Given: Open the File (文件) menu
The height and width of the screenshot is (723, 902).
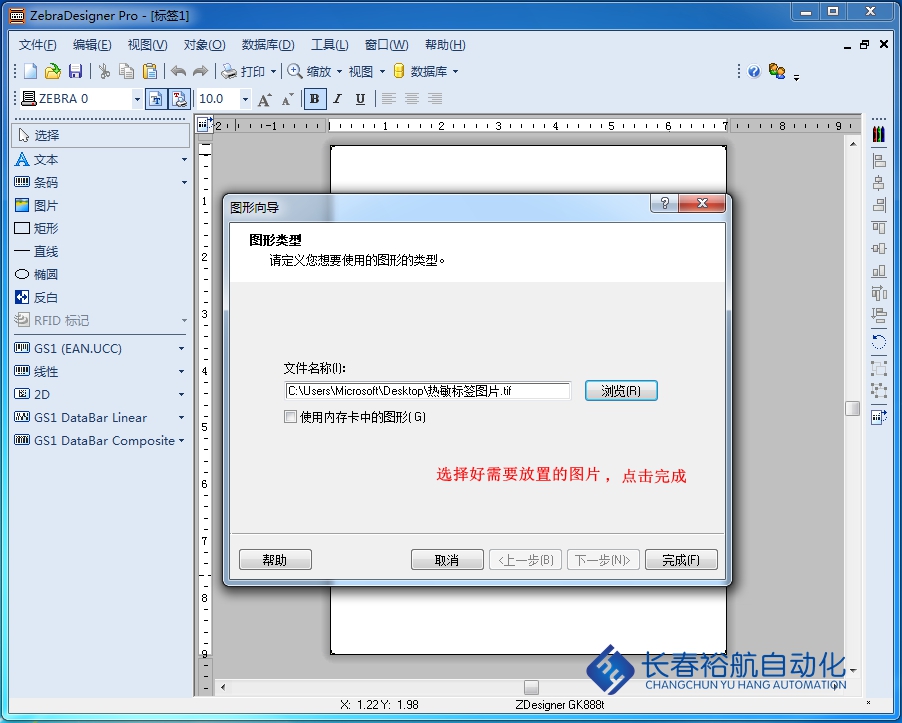Looking at the screenshot, I should point(38,45).
